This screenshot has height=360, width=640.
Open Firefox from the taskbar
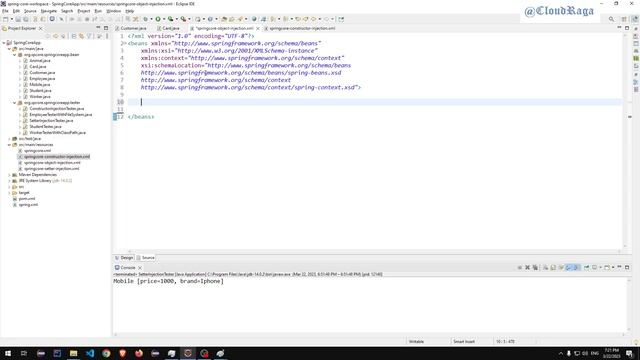point(139,353)
